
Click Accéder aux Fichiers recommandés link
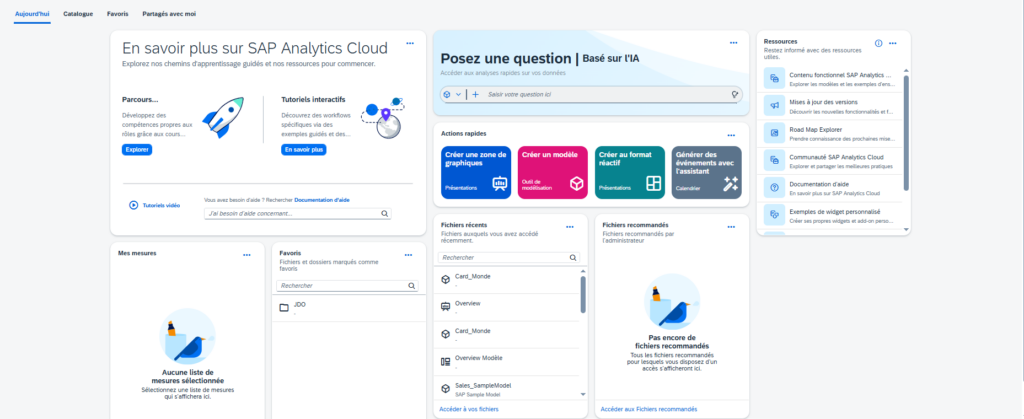coord(648,409)
